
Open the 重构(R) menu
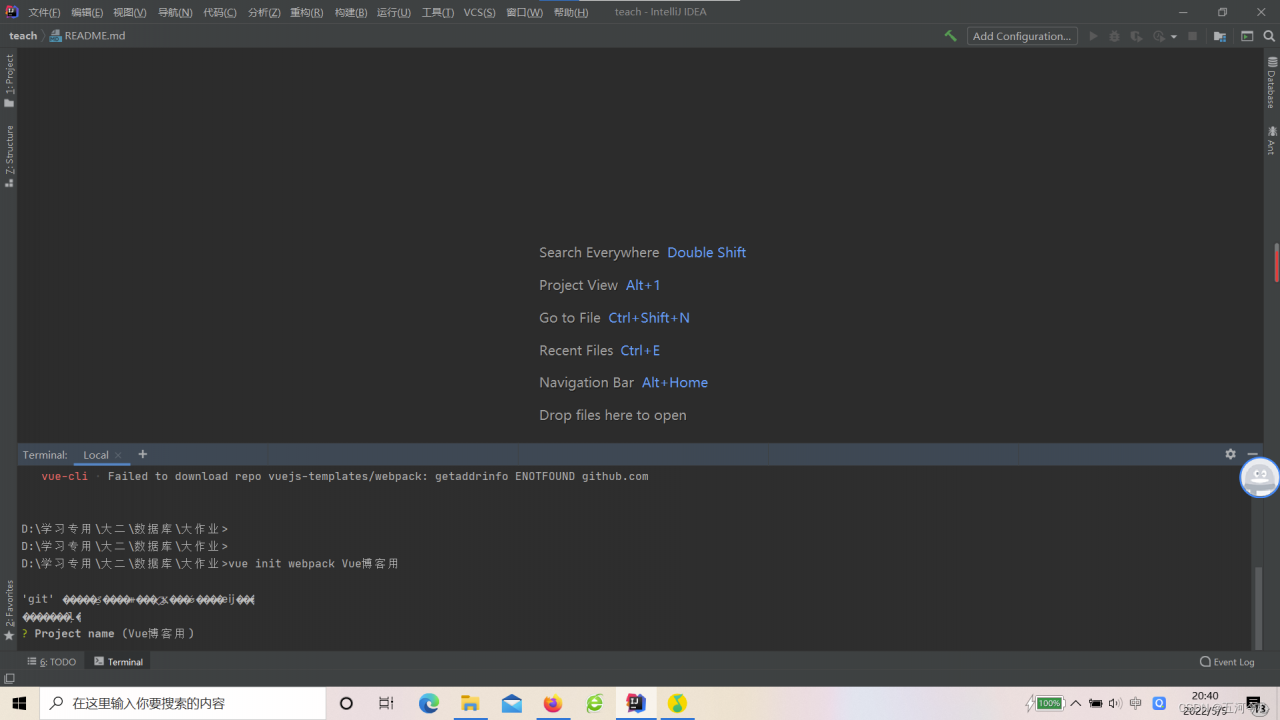(x=307, y=12)
